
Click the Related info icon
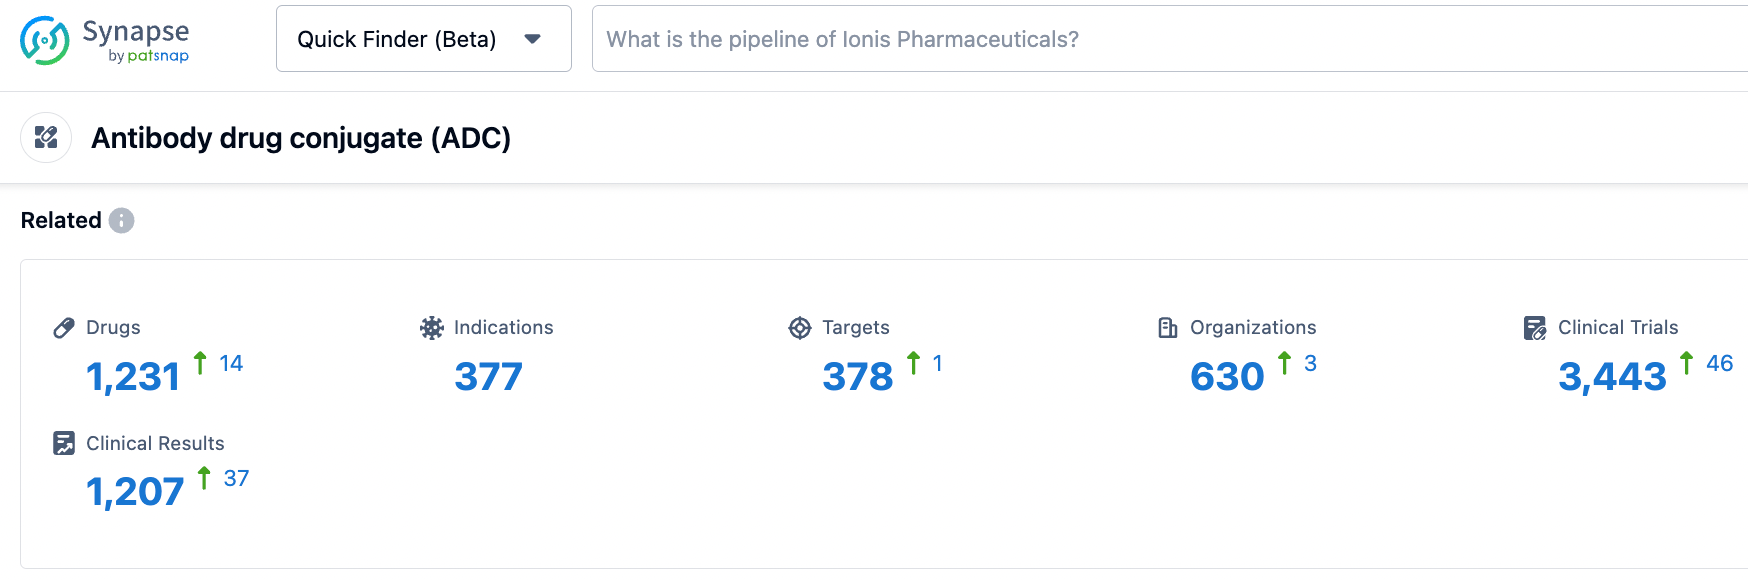[x=121, y=220]
